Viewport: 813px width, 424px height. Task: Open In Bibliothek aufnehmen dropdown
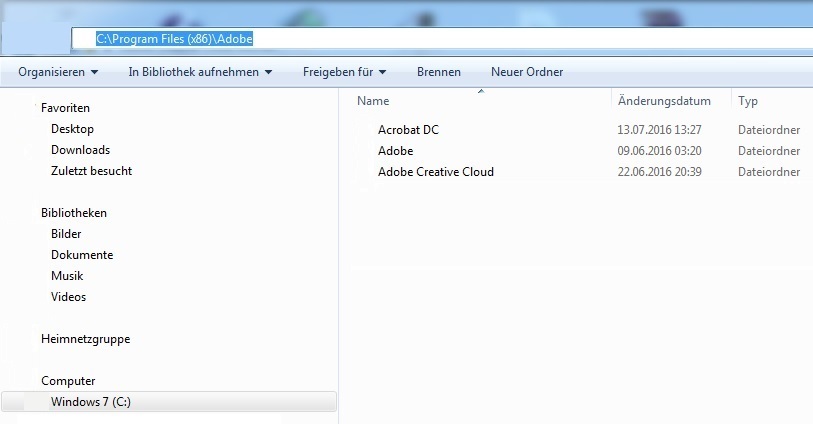click(x=200, y=72)
